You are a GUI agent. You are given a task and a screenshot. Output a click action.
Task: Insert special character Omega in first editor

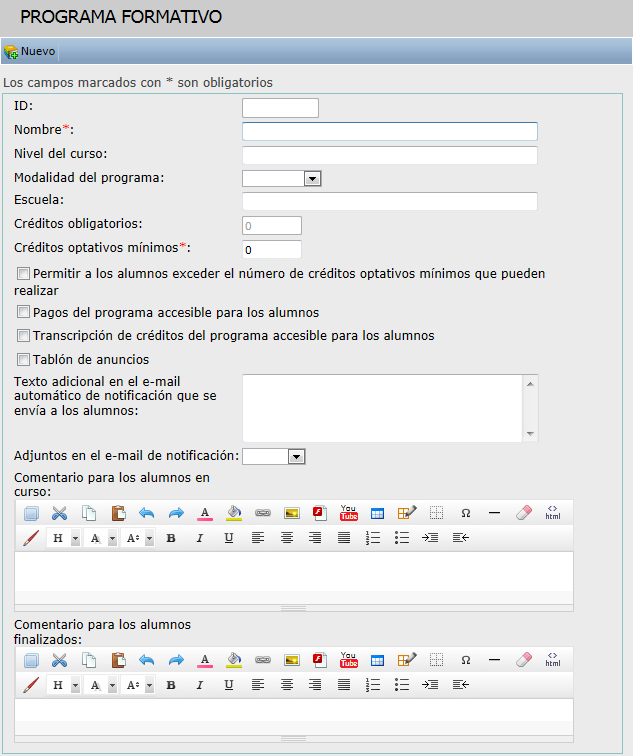coord(466,513)
